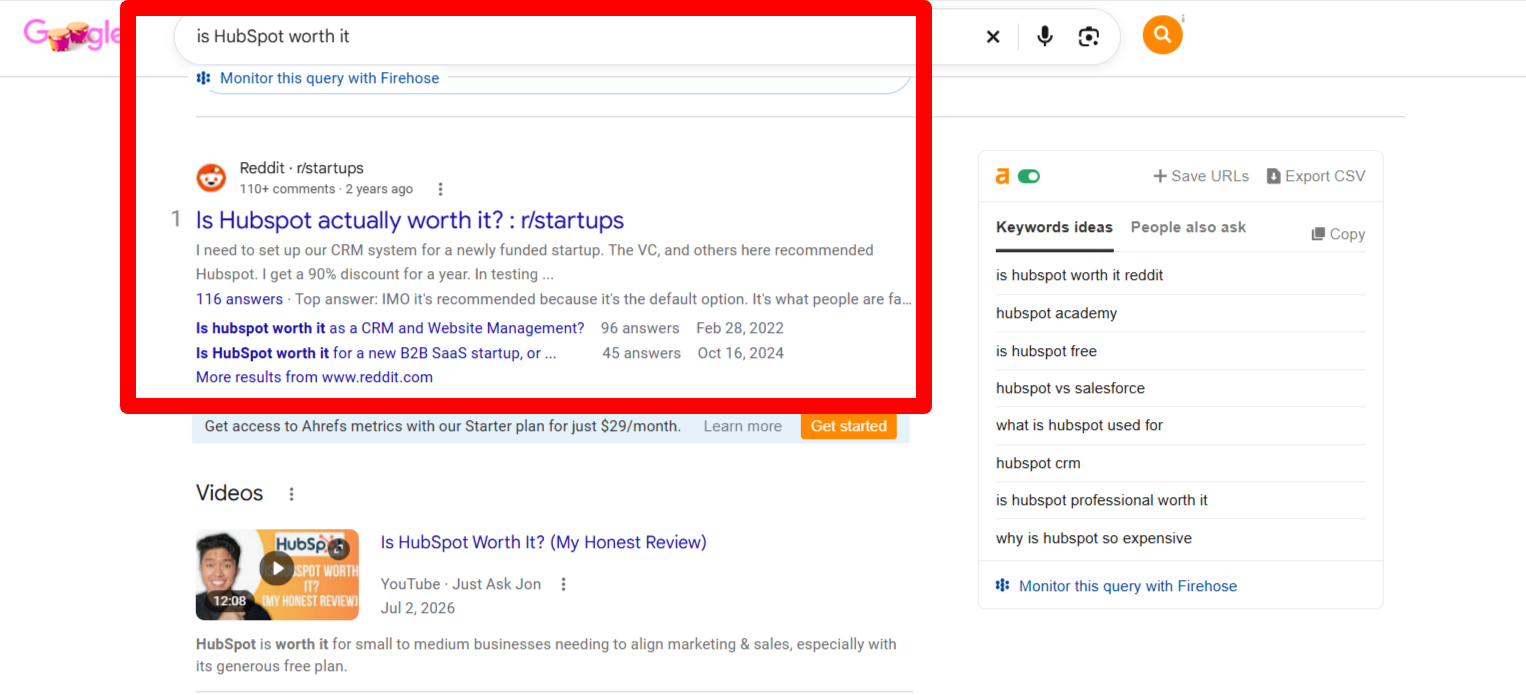
Task: Click 'Reddit · r/startups' source label
Action: 301,168
